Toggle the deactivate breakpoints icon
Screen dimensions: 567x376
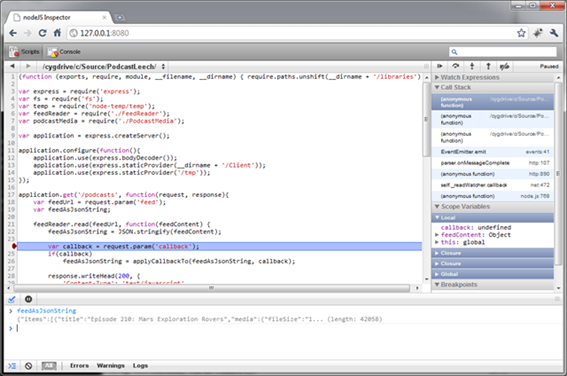[x=504, y=66]
